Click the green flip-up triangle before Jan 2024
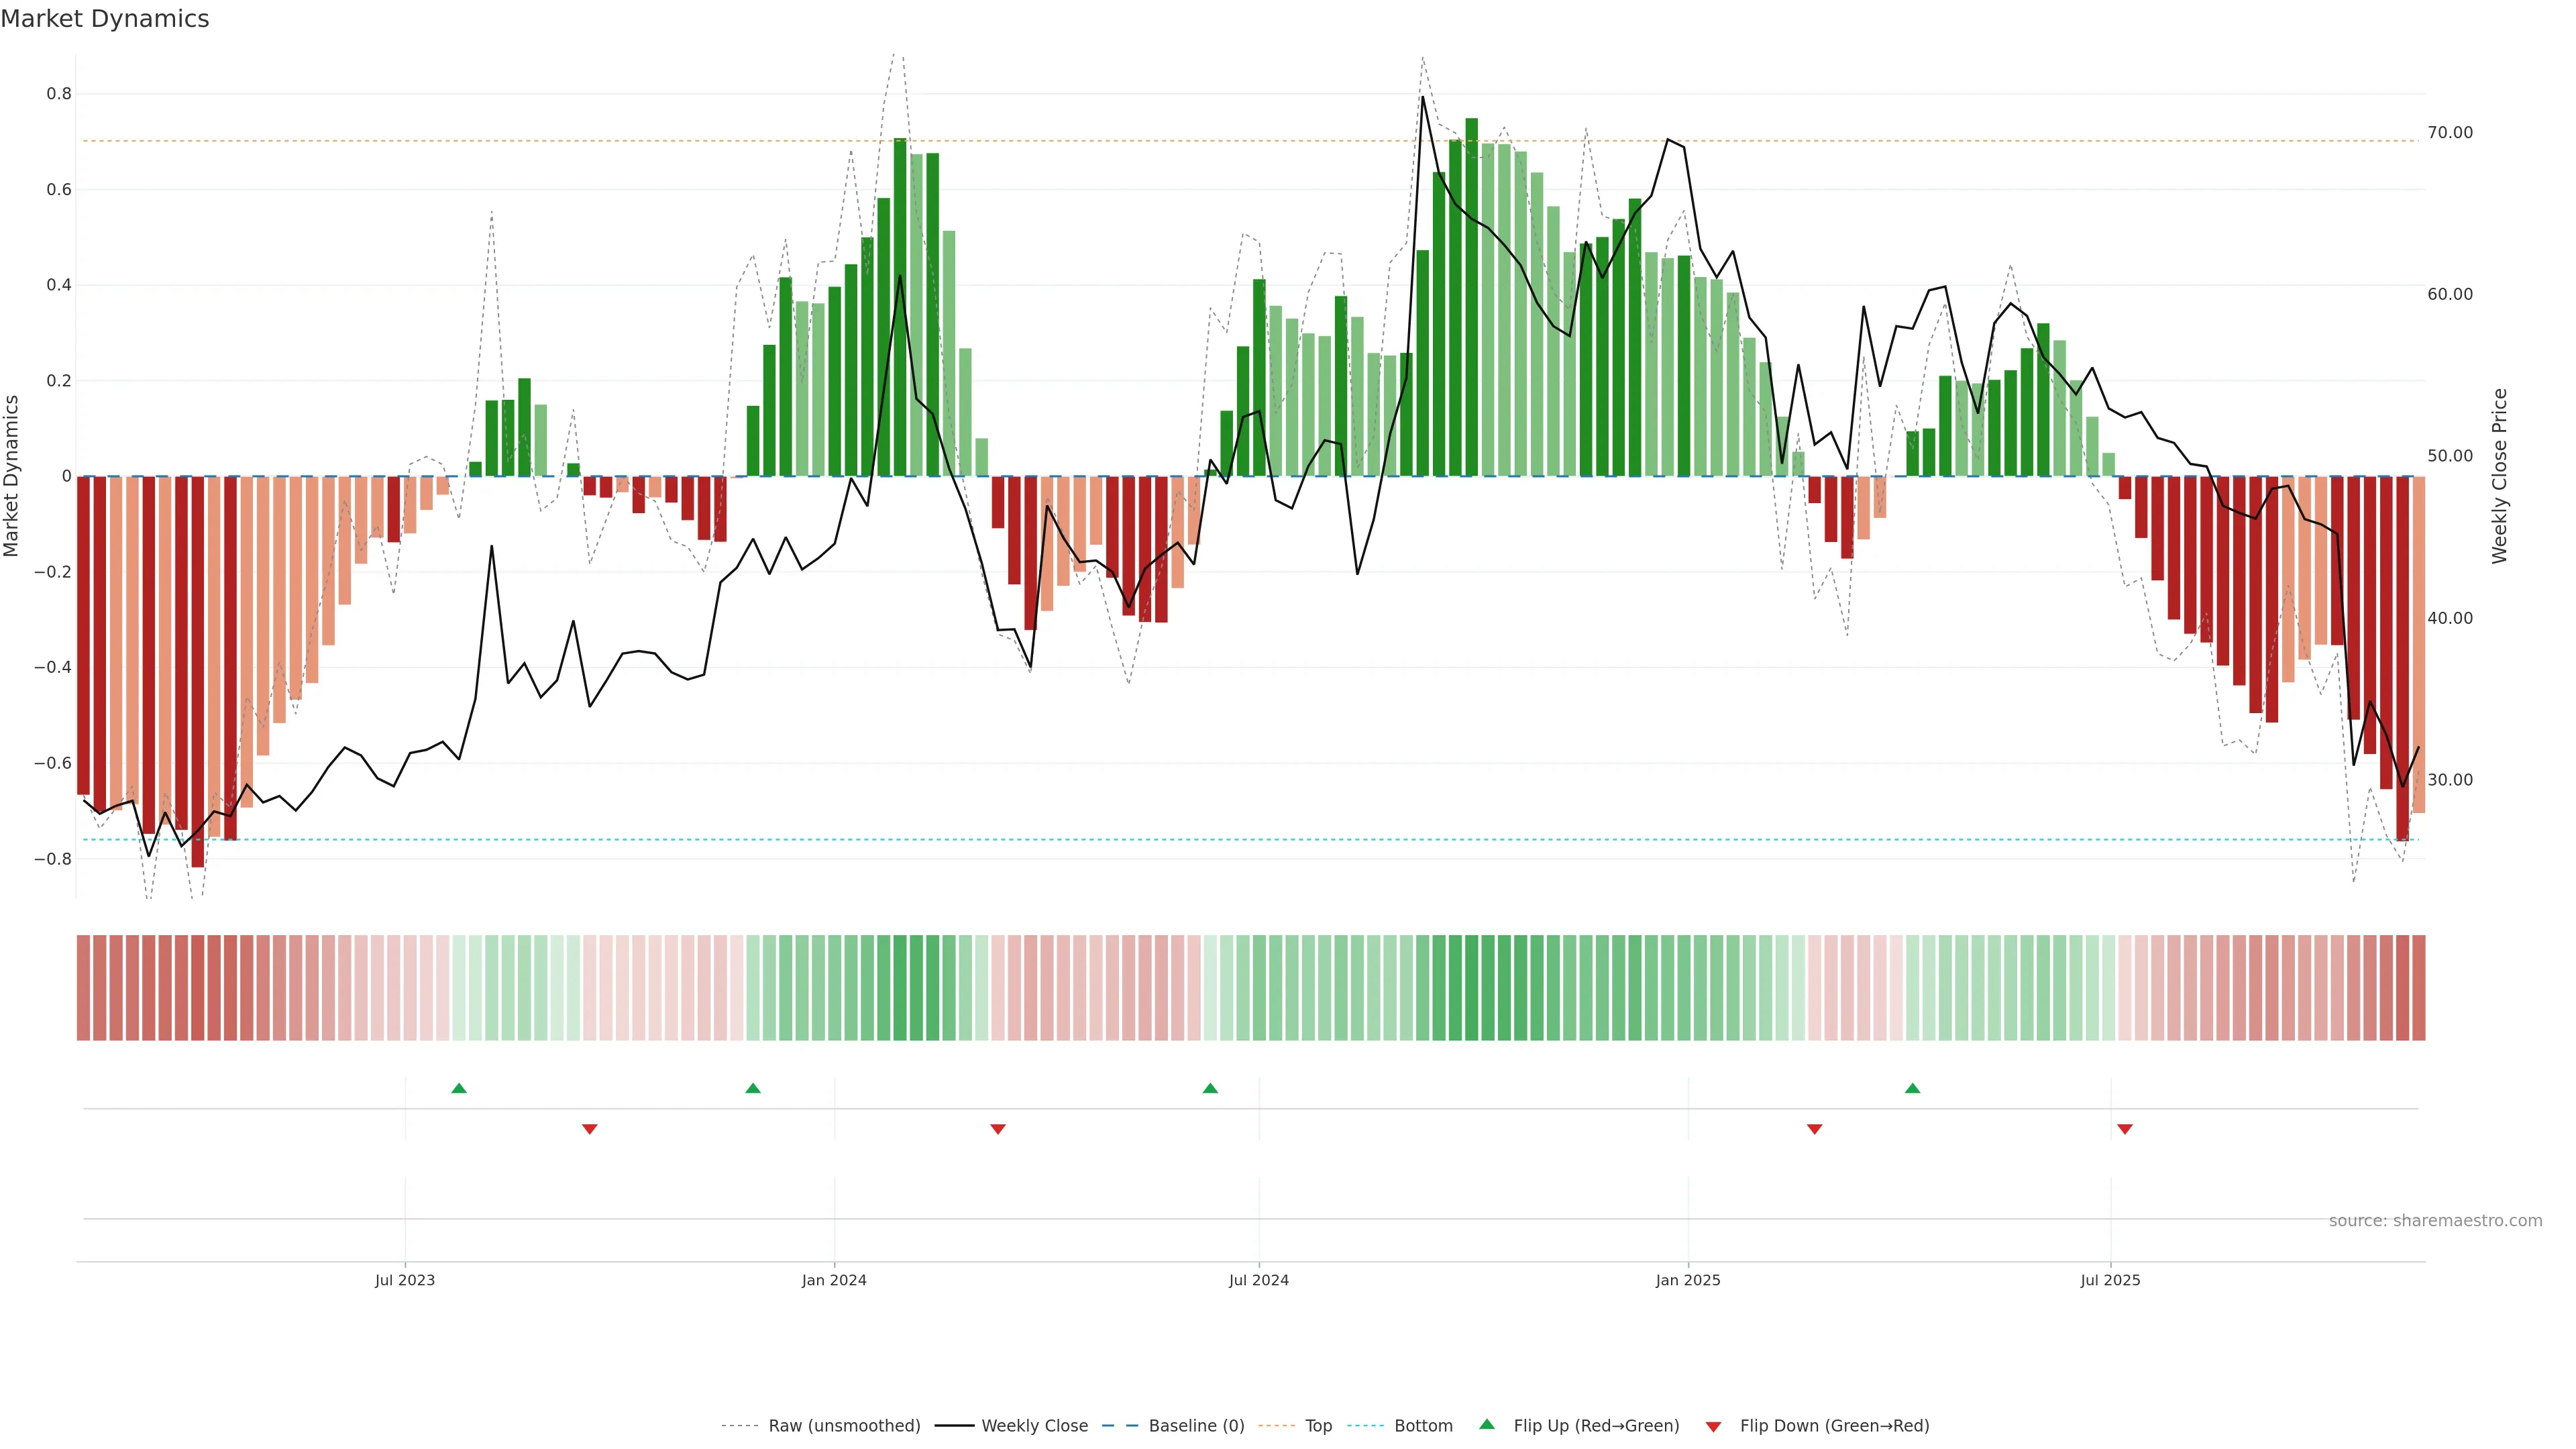Image resolution: width=2576 pixels, height=1449 pixels. coord(753,1088)
